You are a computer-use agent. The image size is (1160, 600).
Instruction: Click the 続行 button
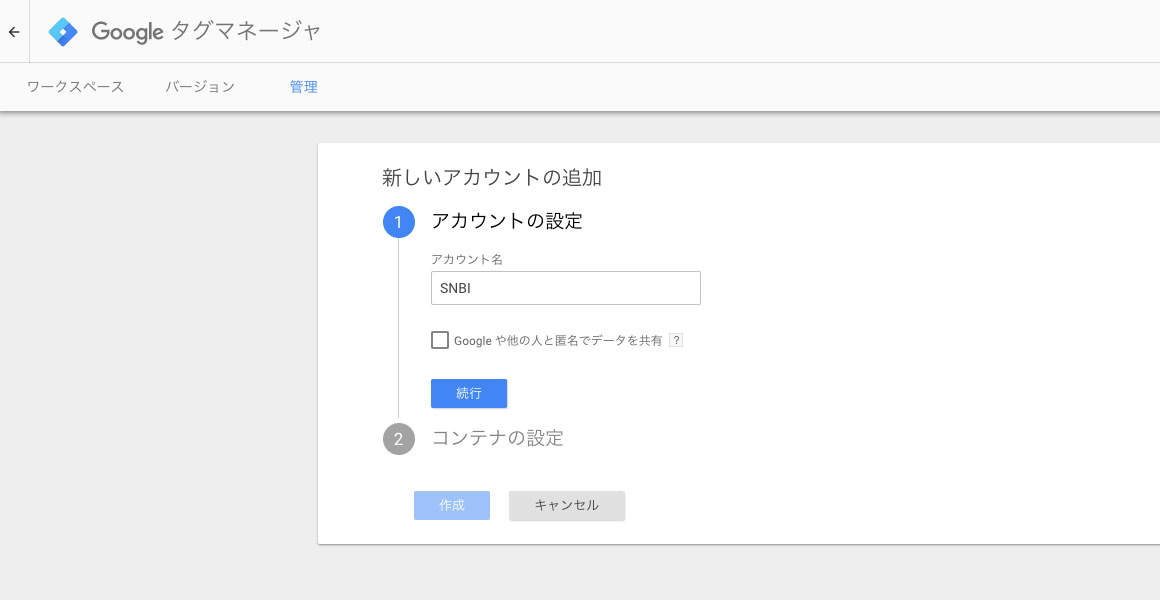[x=469, y=394]
